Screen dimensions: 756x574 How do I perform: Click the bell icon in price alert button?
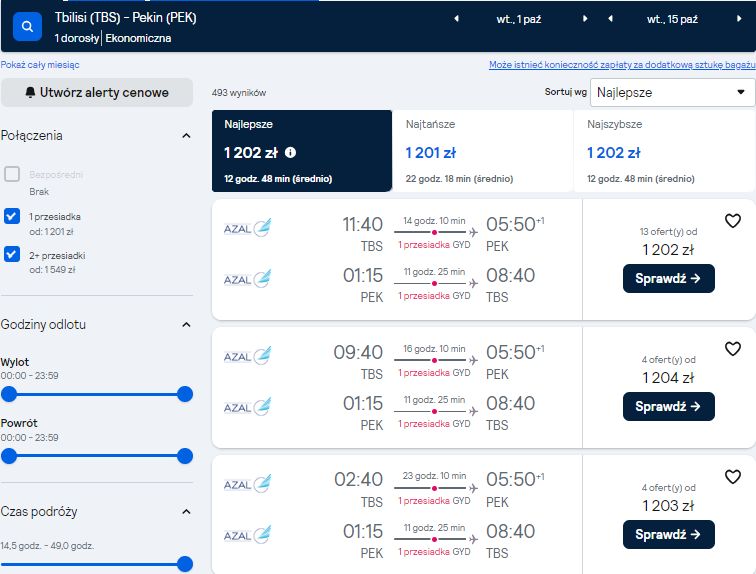point(30,92)
